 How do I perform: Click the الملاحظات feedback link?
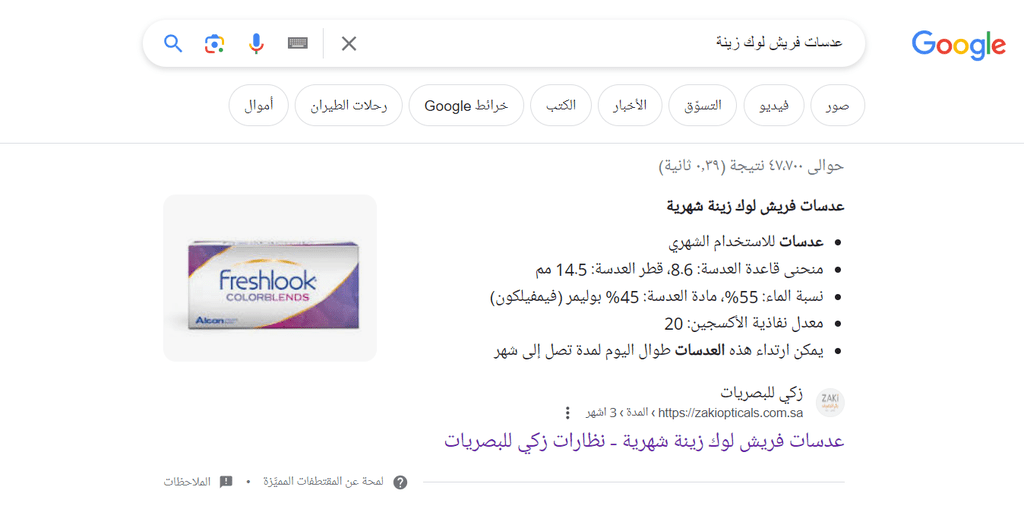coord(187,482)
